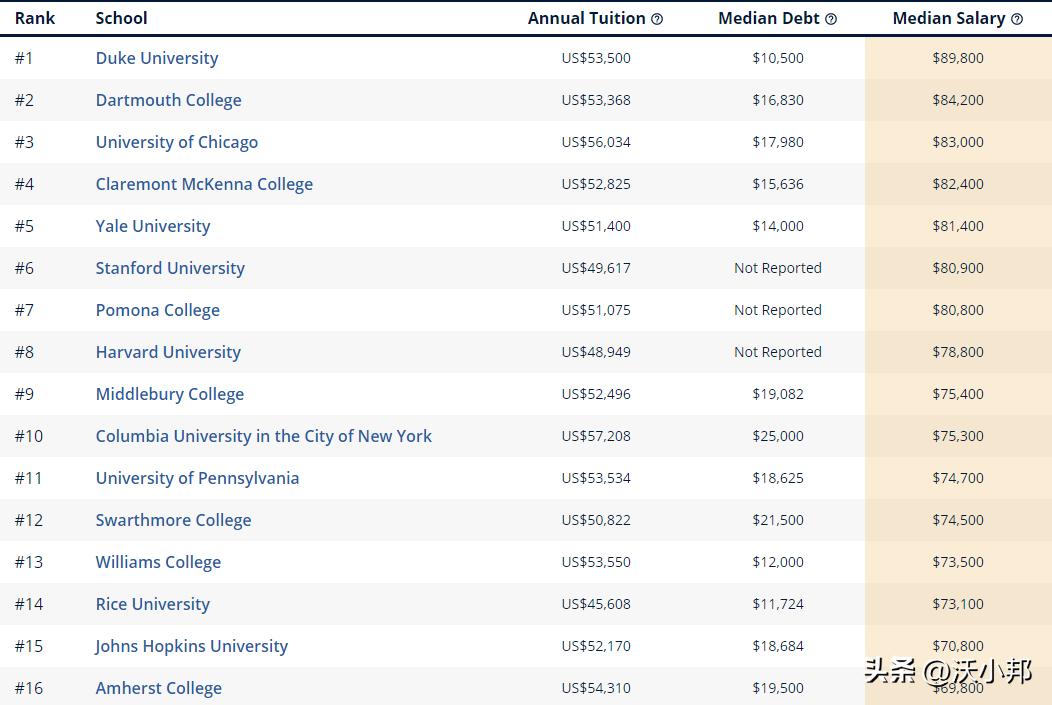This screenshot has height=705, width=1052.
Task: Open the Rice University link
Action: pyautogui.click(x=153, y=604)
